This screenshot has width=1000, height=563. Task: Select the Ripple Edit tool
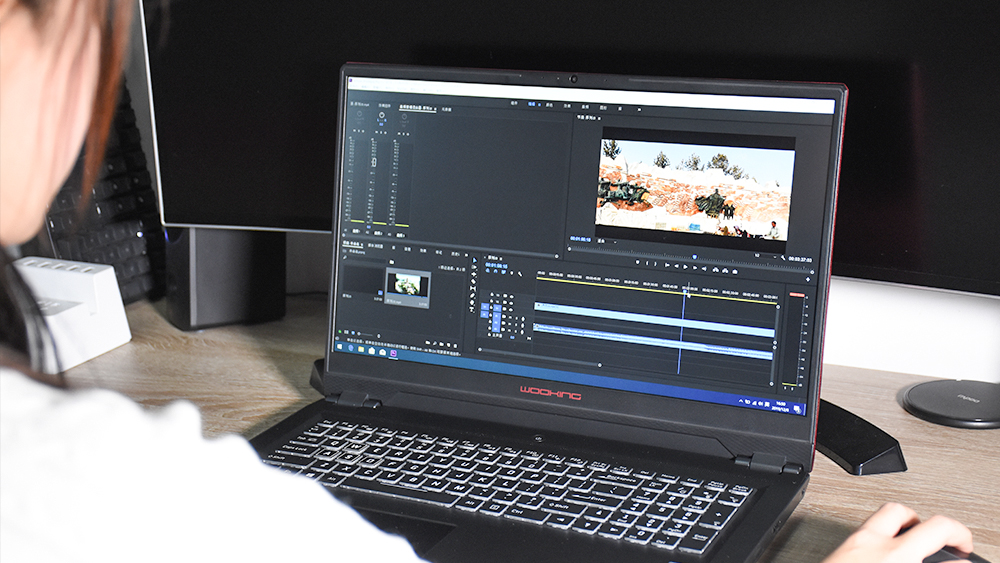[x=474, y=275]
